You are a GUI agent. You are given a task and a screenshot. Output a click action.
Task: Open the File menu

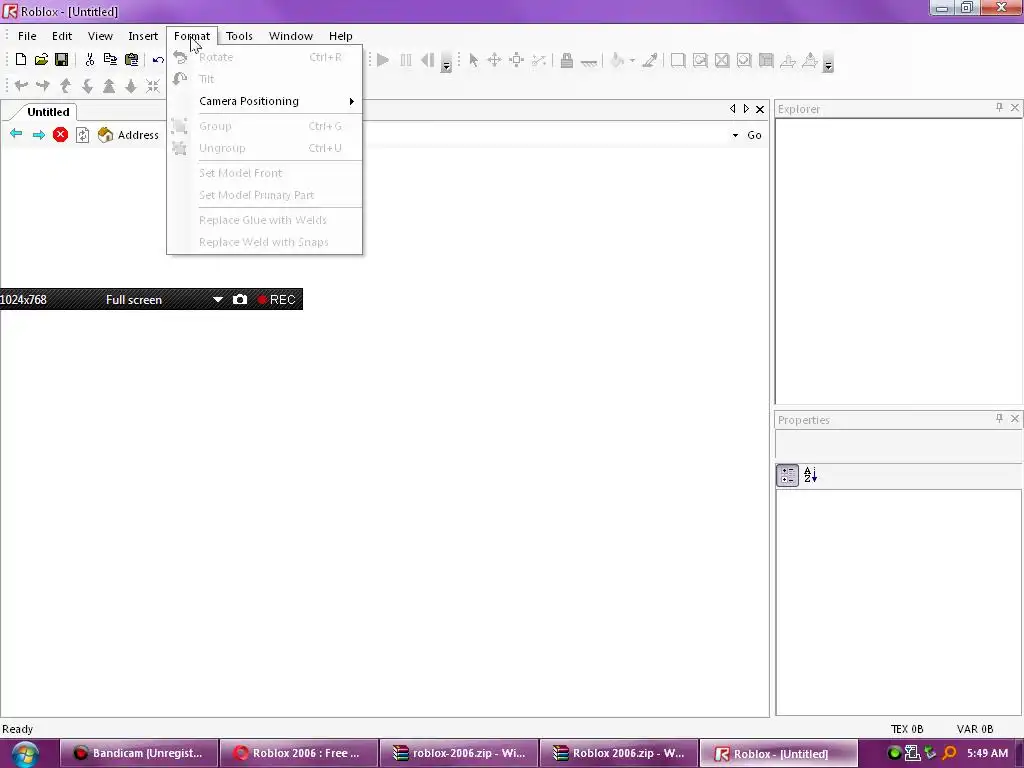27,36
